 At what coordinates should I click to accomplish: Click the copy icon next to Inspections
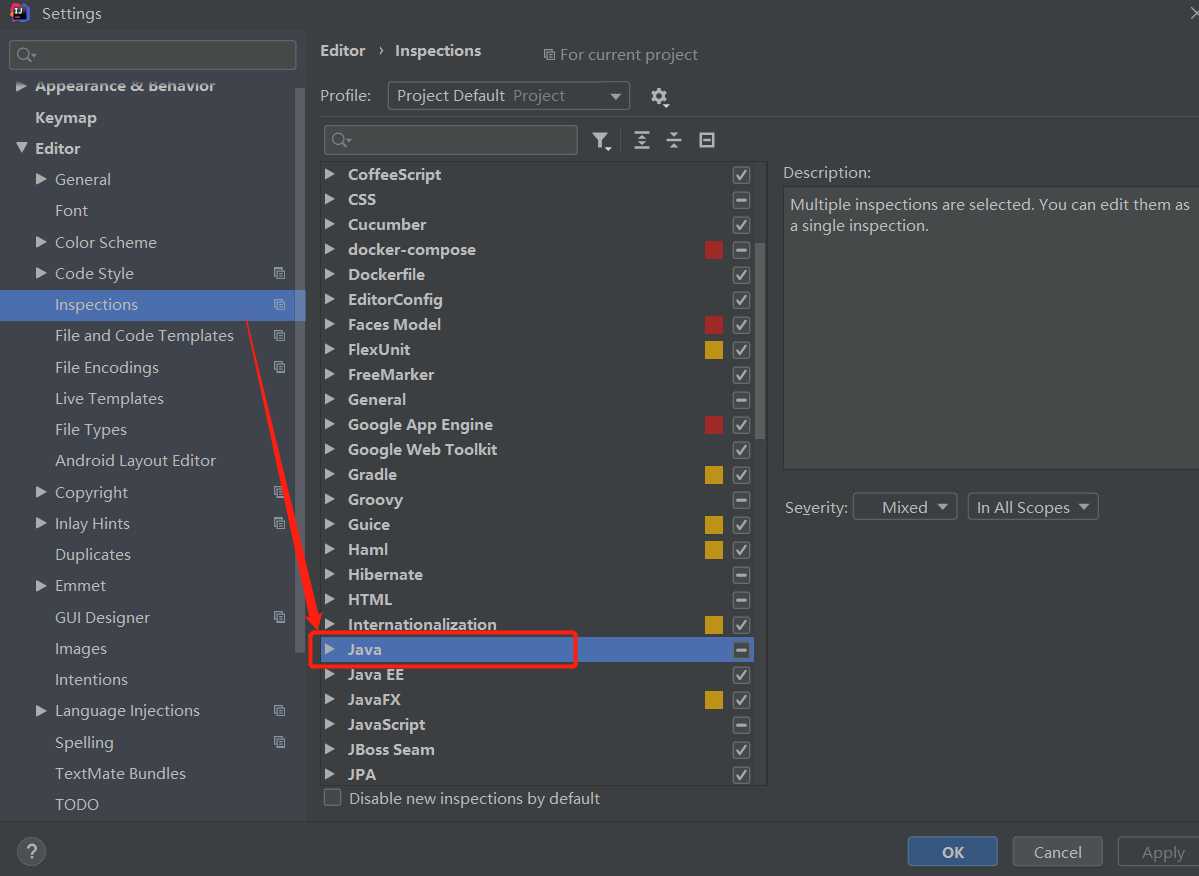[x=279, y=305]
